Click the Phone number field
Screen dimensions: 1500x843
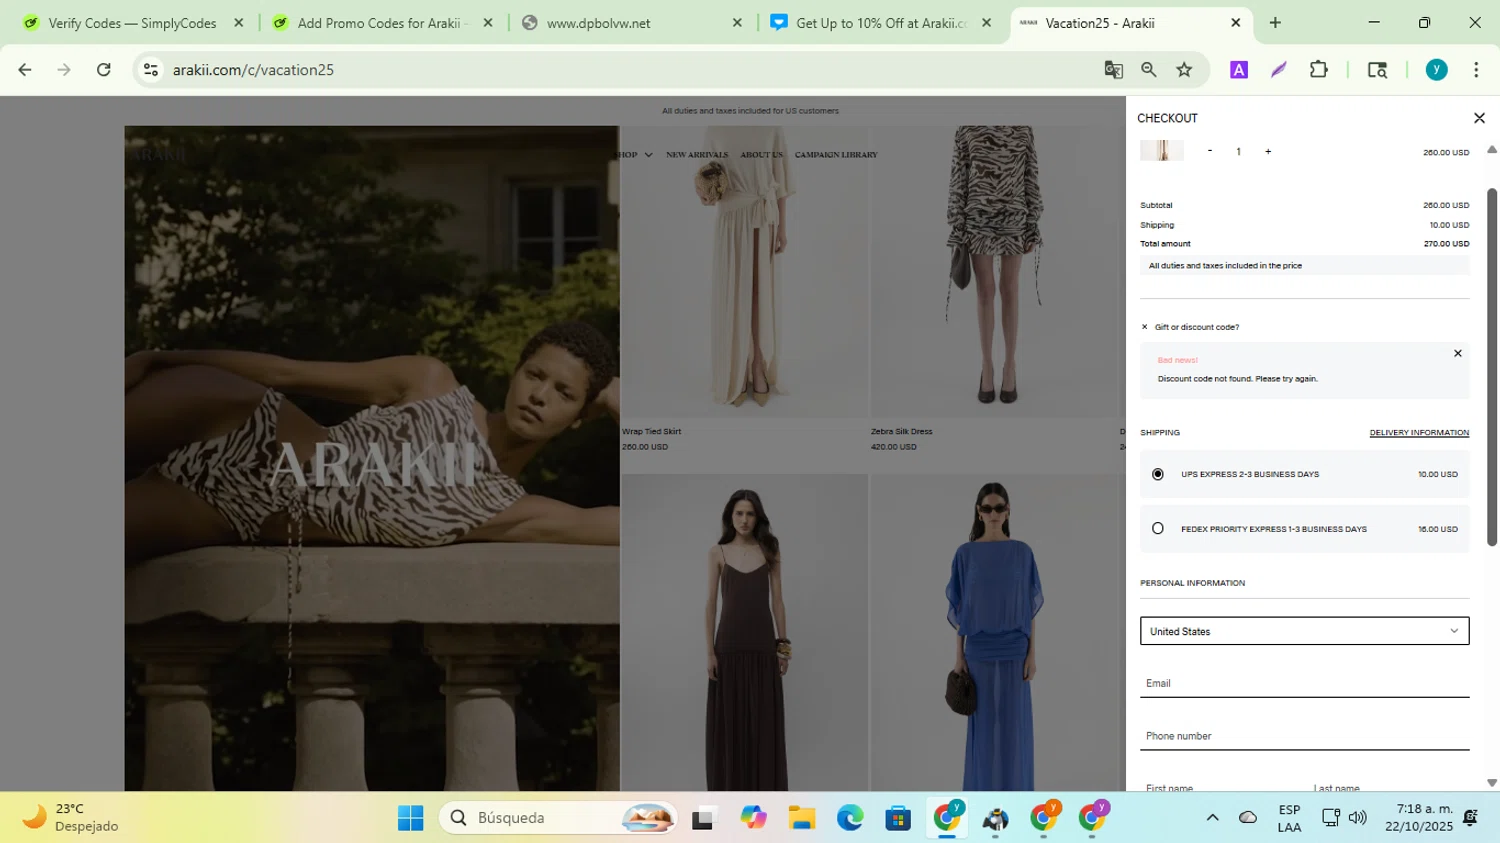[1304, 736]
